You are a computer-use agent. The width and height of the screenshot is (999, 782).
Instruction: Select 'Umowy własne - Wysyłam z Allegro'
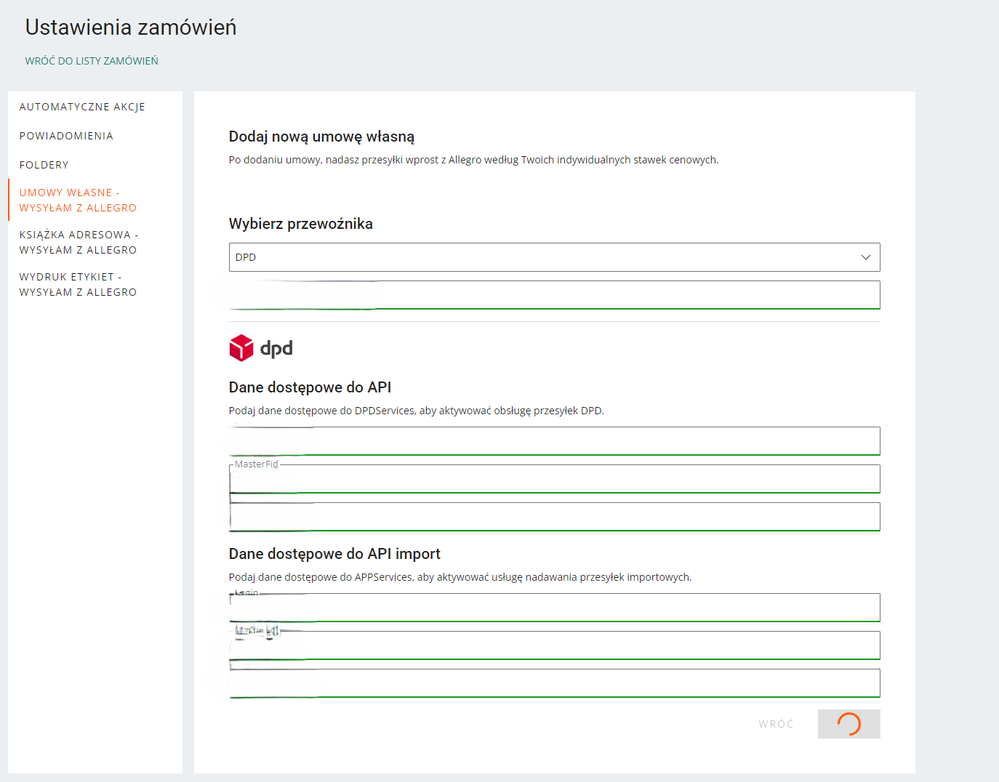pyautogui.click(x=78, y=200)
